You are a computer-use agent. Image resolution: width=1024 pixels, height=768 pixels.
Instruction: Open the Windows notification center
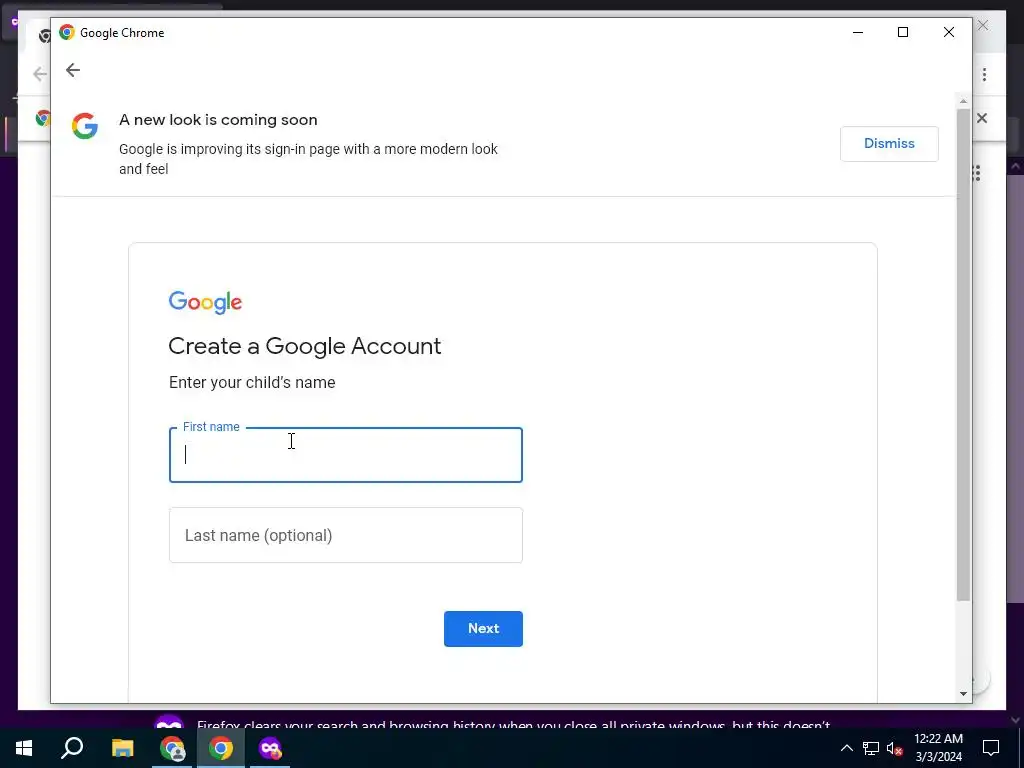point(991,748)
